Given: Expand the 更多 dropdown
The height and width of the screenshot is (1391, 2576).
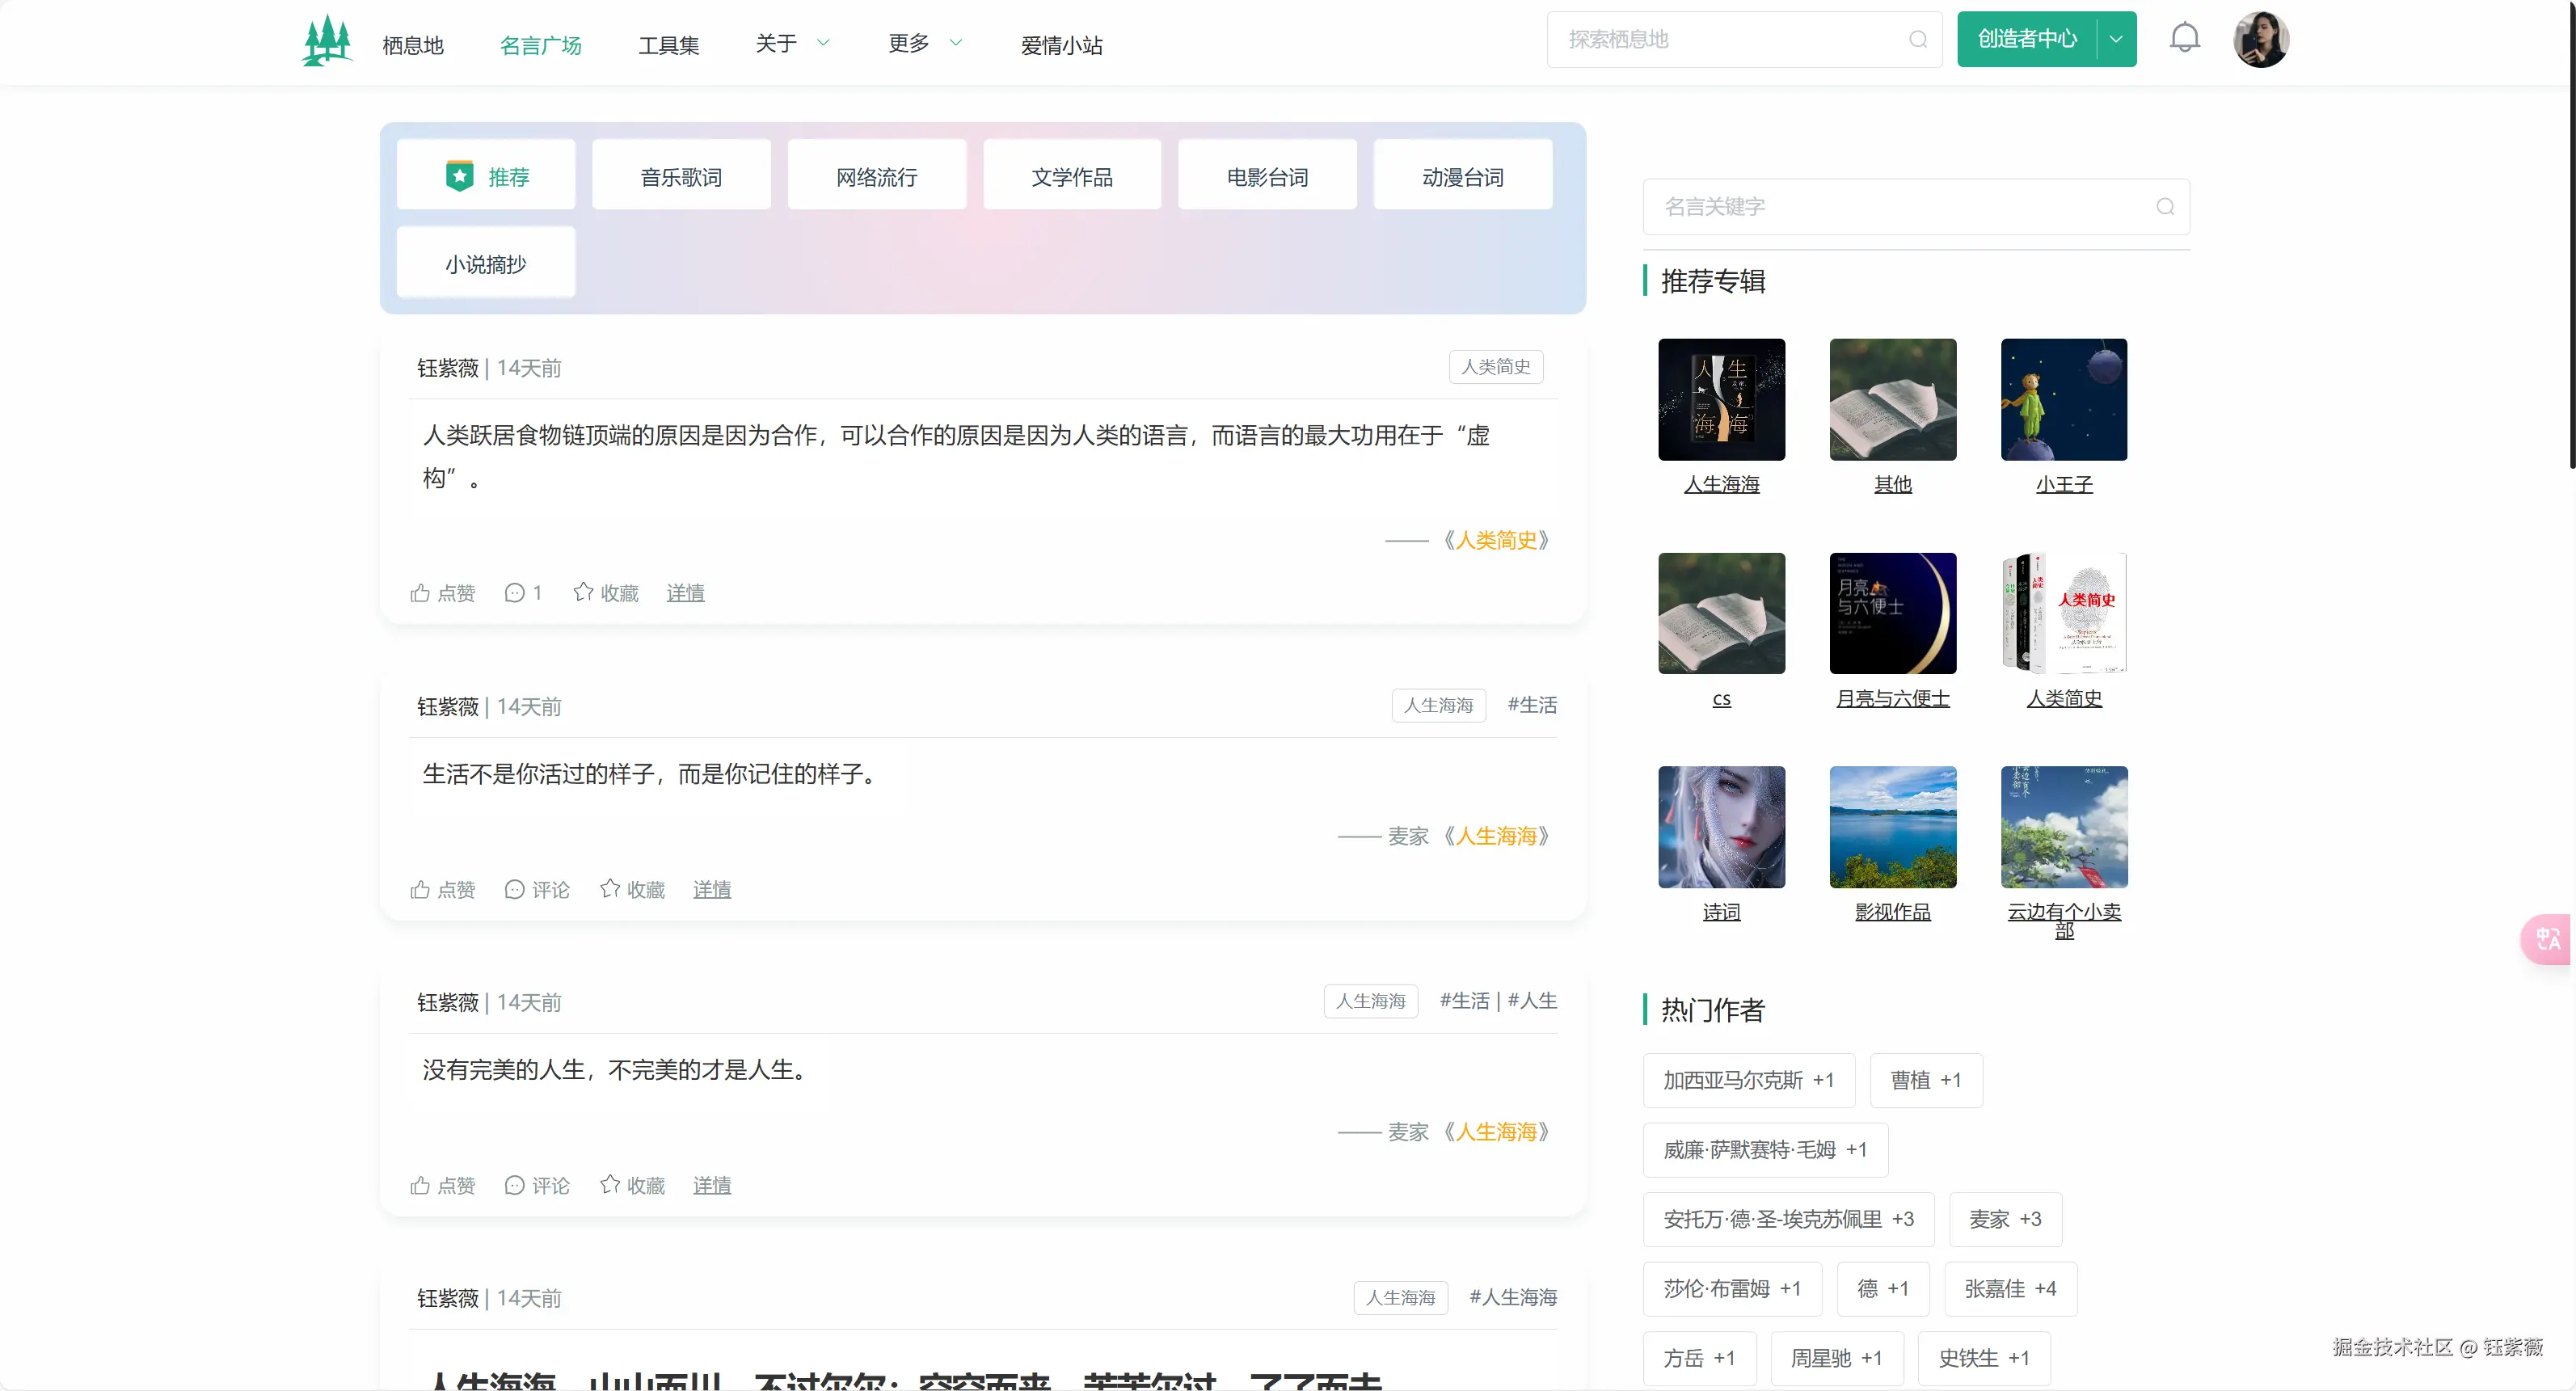Looking at the screenshot, I should [923, 43].
